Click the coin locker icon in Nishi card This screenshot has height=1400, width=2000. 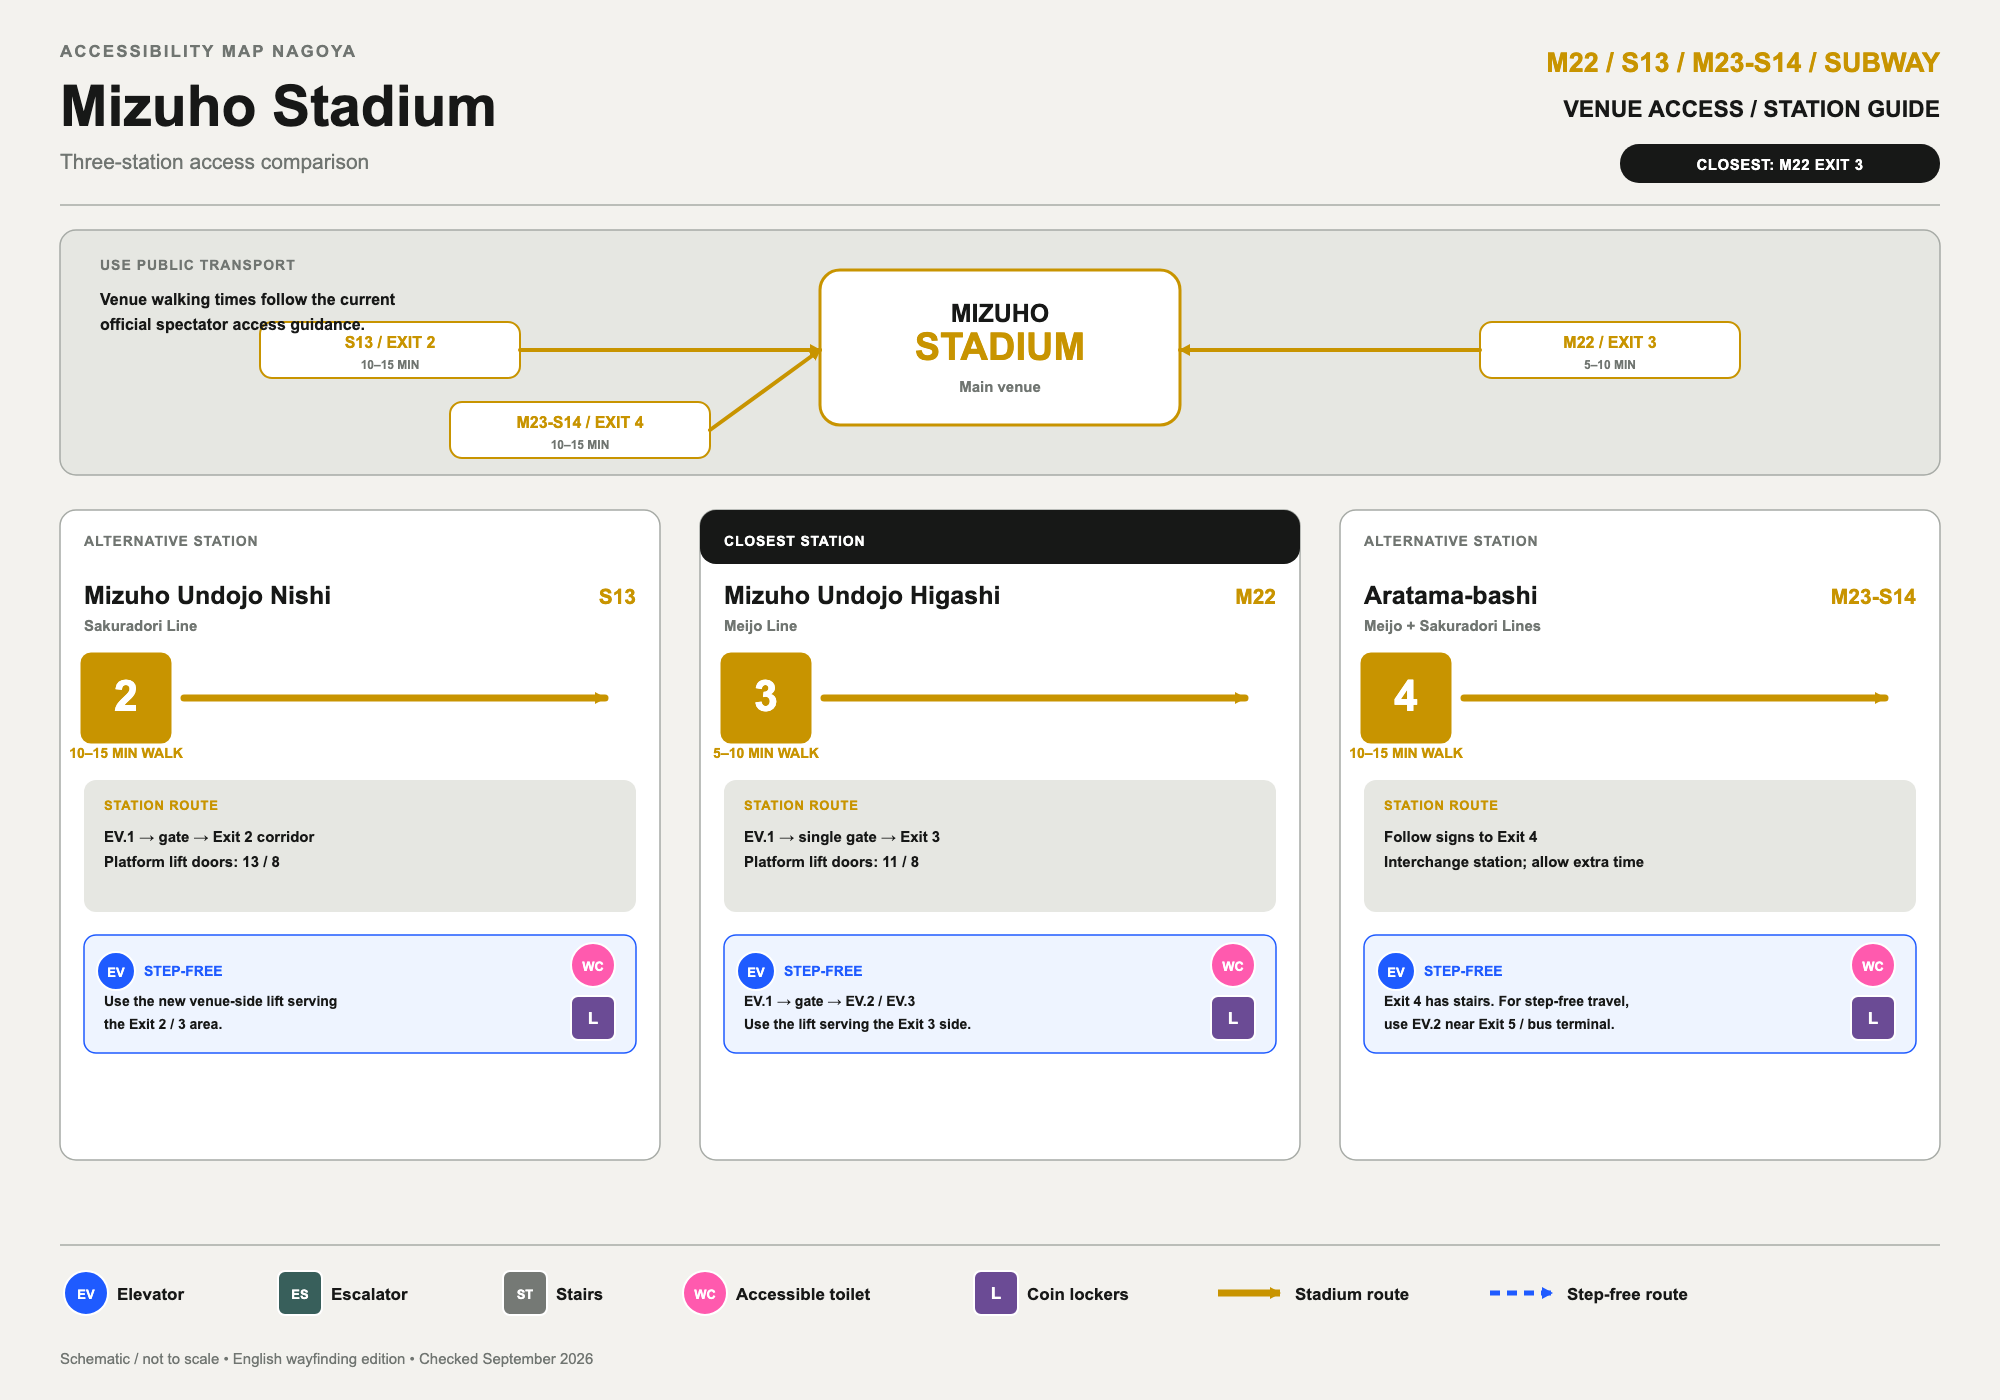[x=593, y=1018]
